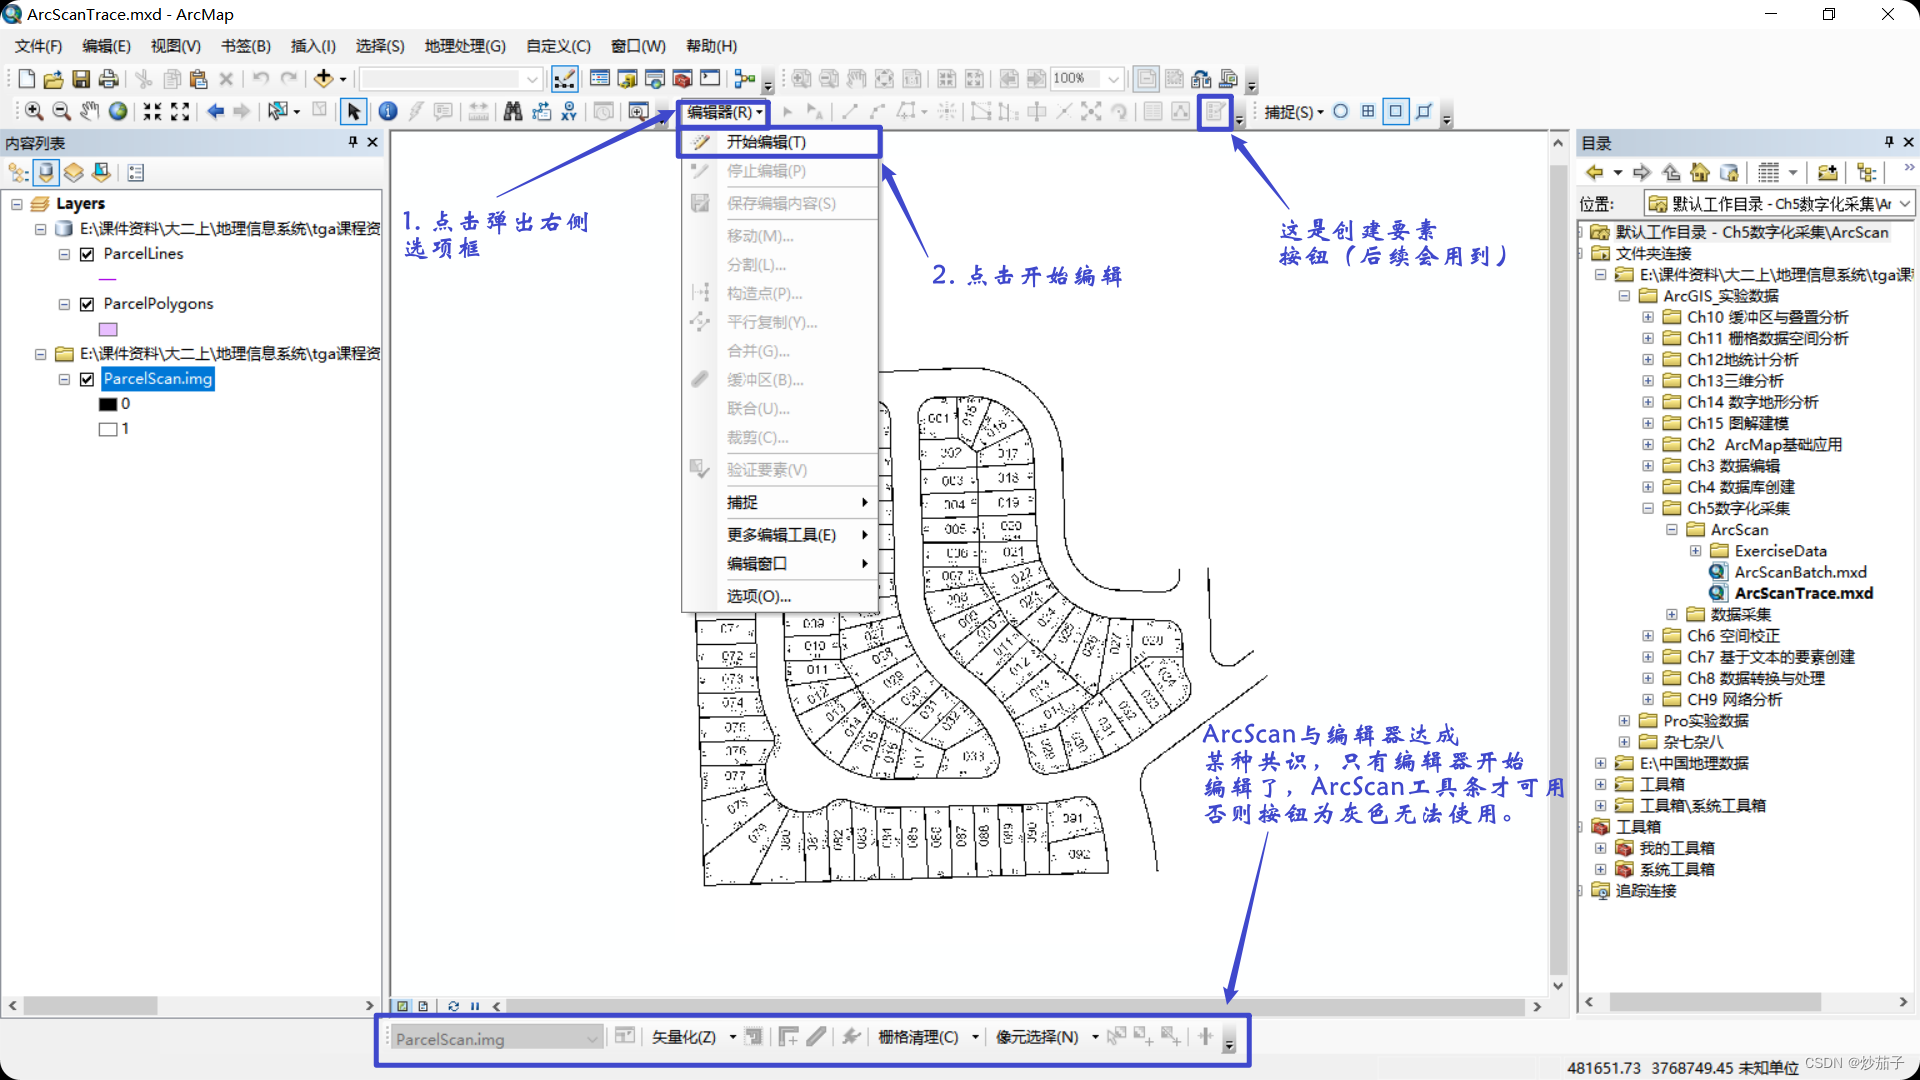Open the 像元选择(N) button

point(1047,1038)
